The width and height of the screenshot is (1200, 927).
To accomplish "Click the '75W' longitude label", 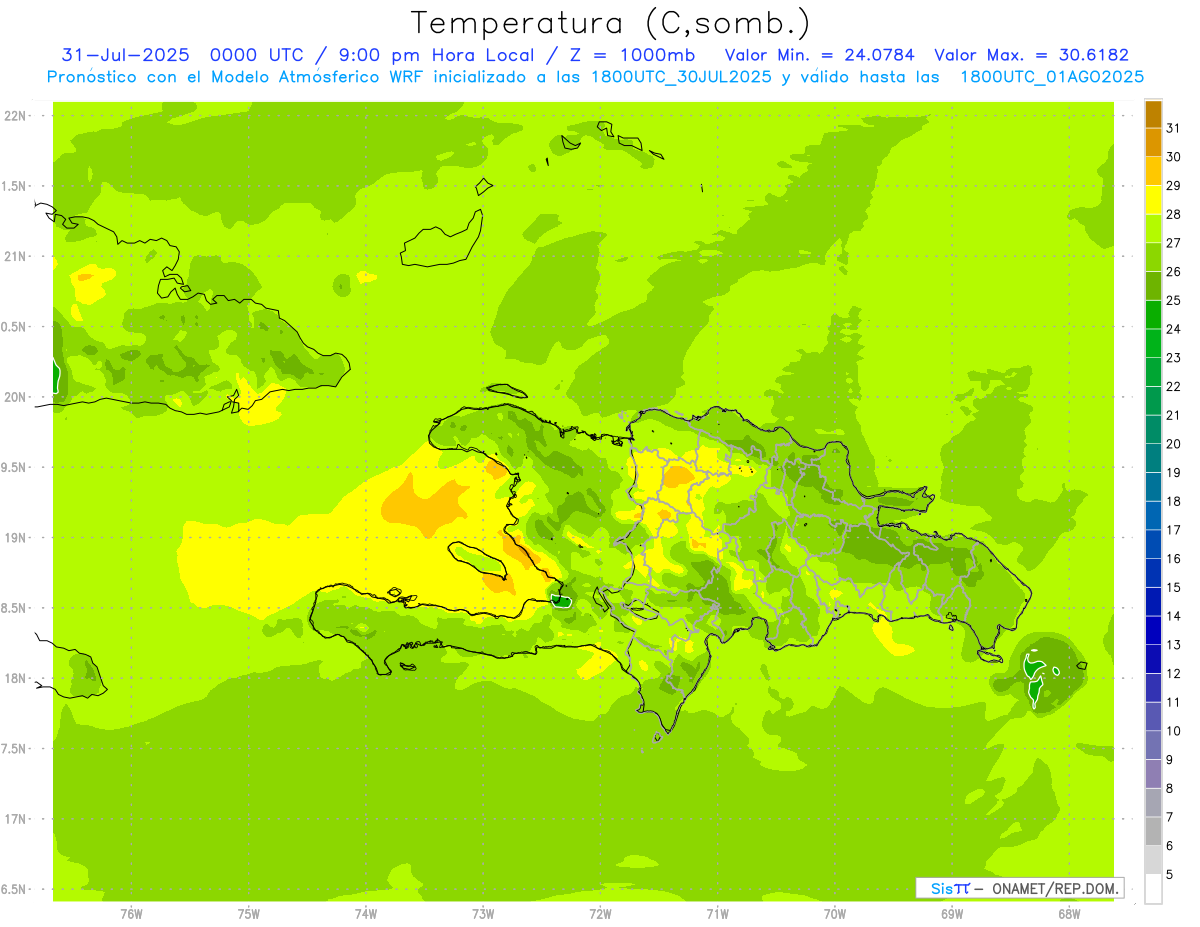I will coord(249,913).
